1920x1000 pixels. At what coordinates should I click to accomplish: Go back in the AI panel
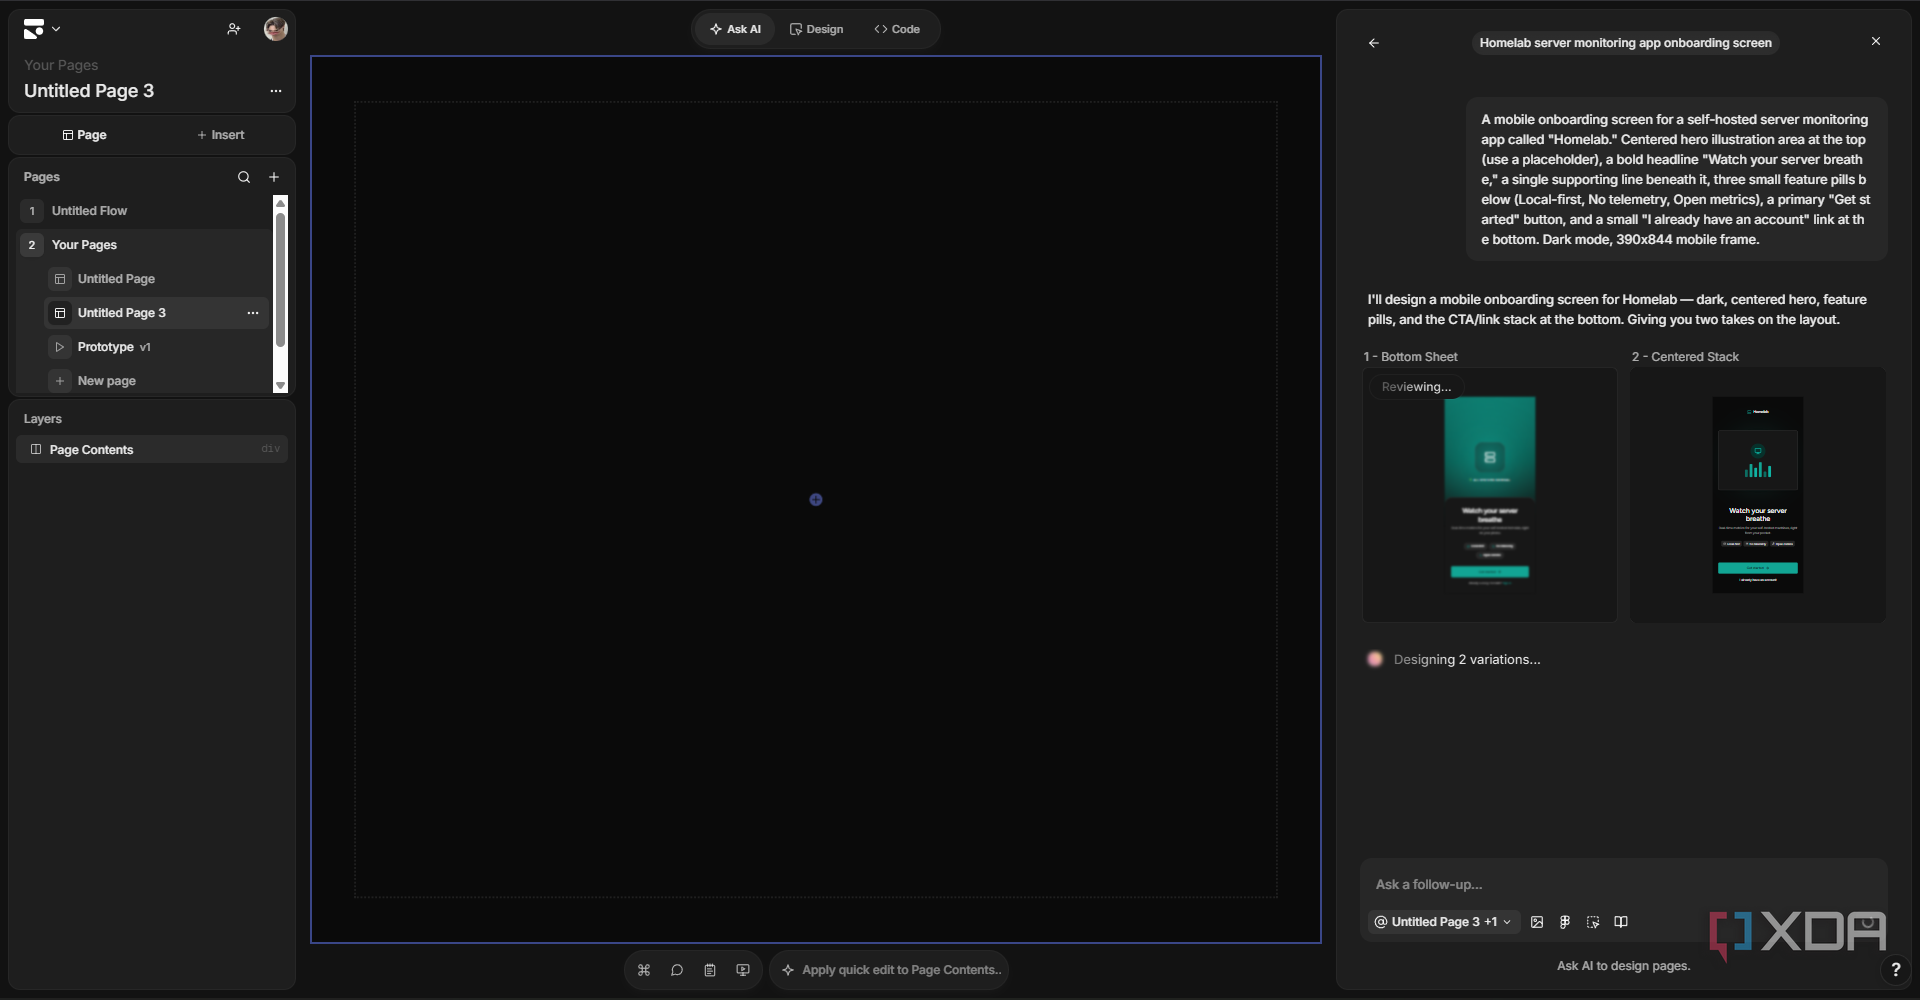pos(1374,43)
